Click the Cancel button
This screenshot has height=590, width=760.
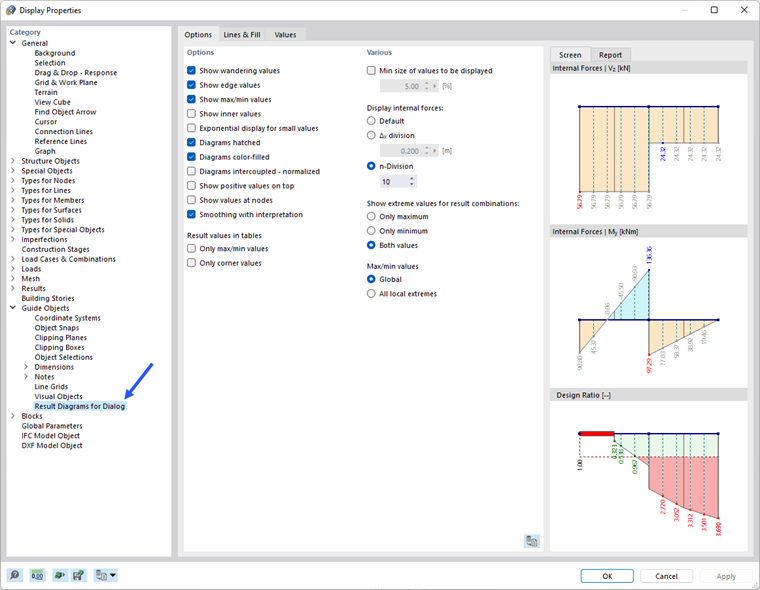[x=666, y=576]
